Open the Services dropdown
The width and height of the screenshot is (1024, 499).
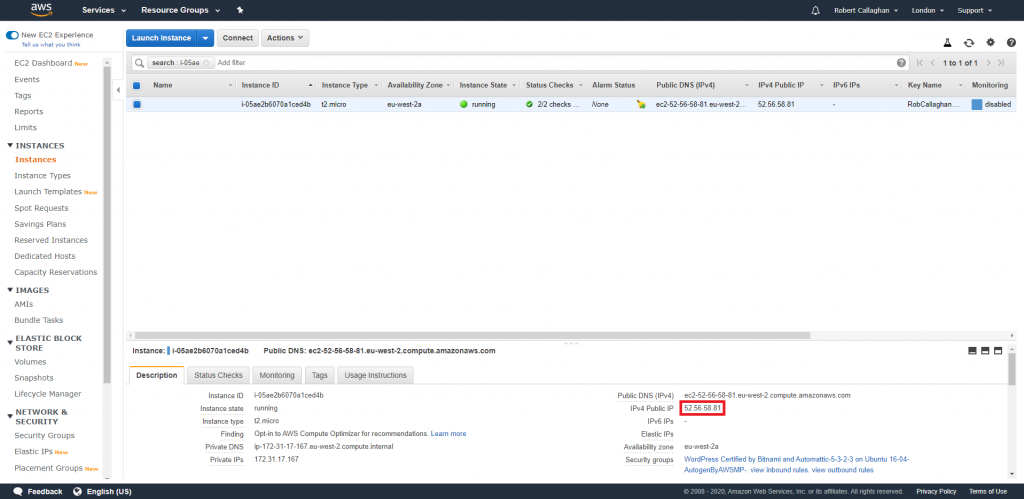104,10
